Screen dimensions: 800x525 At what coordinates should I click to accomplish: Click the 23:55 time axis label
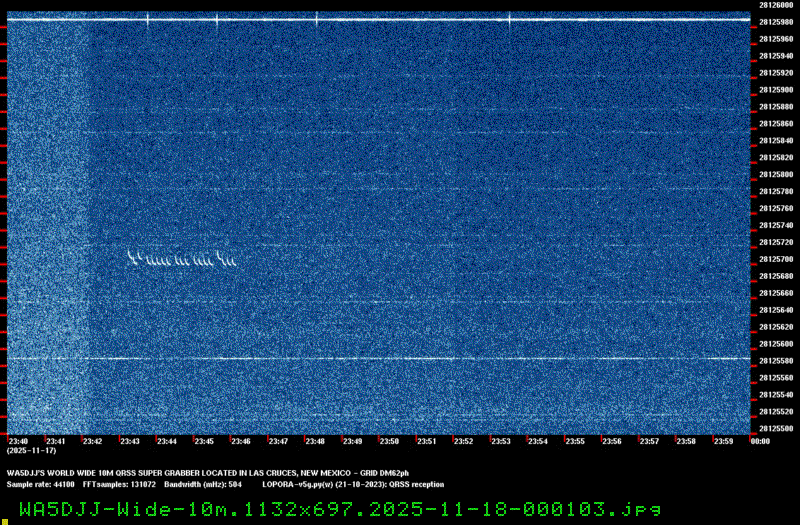pos(575,441)
